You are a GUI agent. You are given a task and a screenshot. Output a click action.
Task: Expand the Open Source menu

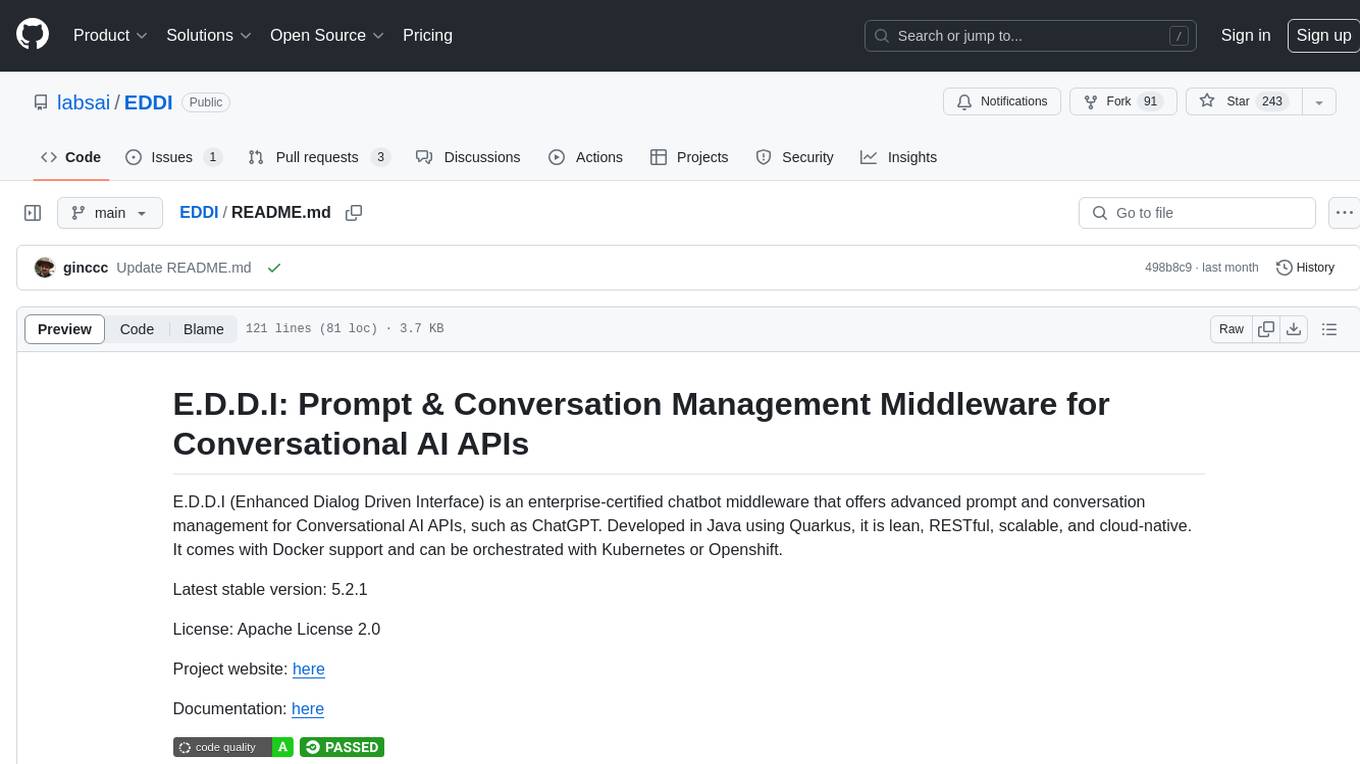(327, 35)
